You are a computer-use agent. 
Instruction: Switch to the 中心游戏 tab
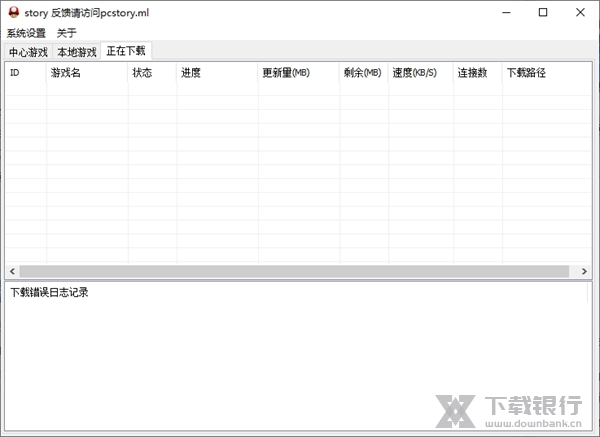point(28,52)
